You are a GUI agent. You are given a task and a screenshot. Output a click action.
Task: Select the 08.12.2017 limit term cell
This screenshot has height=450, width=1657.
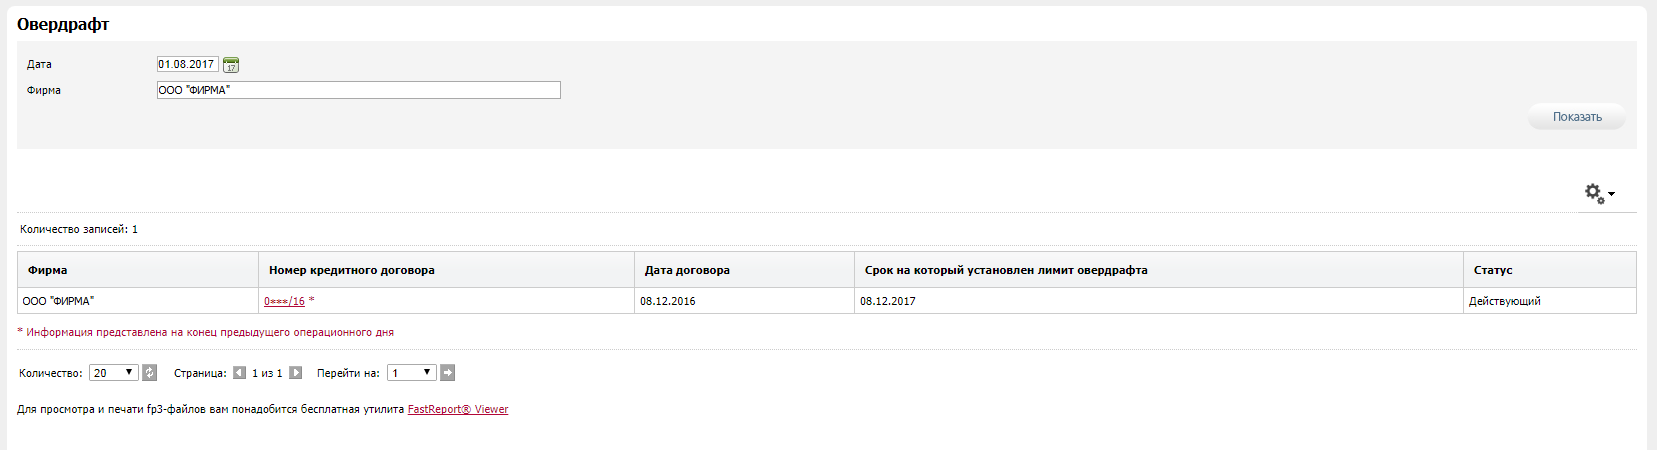pos(1159,301)
